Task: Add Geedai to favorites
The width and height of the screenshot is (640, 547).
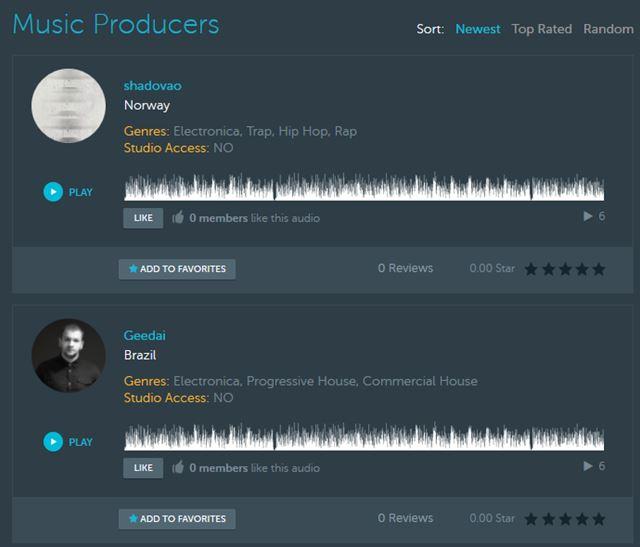Action: 177,519
